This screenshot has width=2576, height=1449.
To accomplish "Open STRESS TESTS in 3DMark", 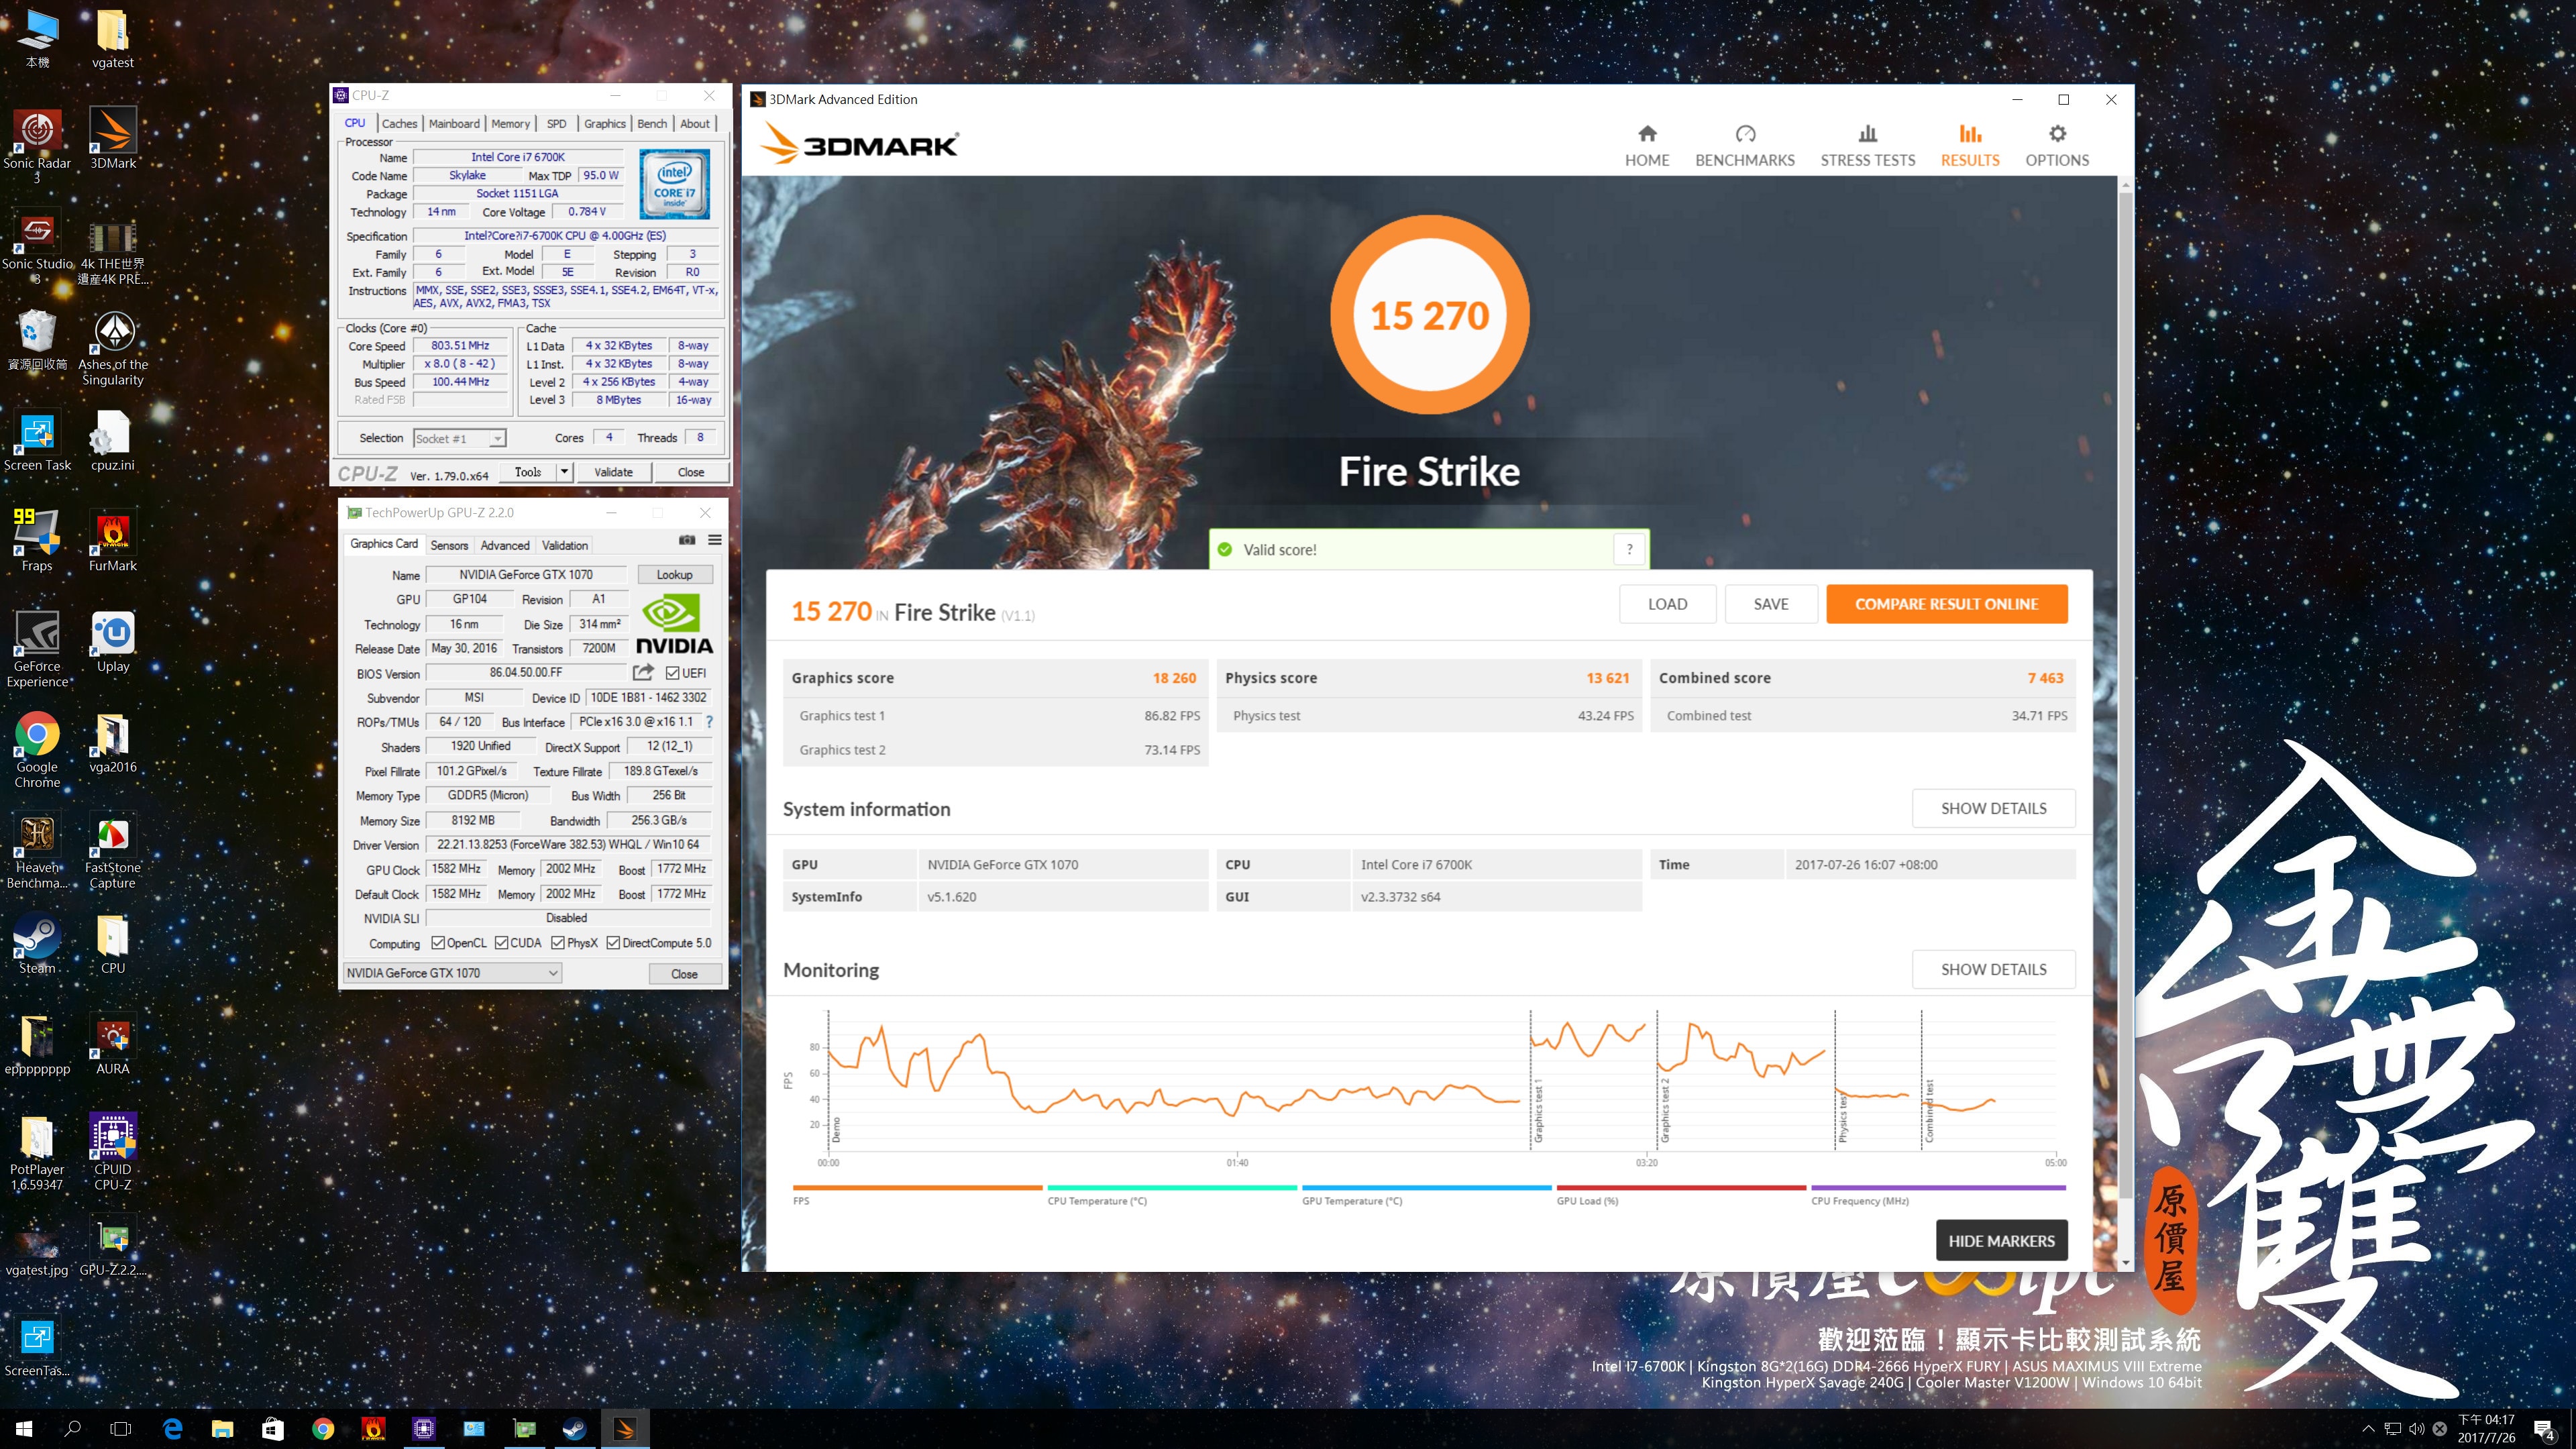I will (1867, 146).
